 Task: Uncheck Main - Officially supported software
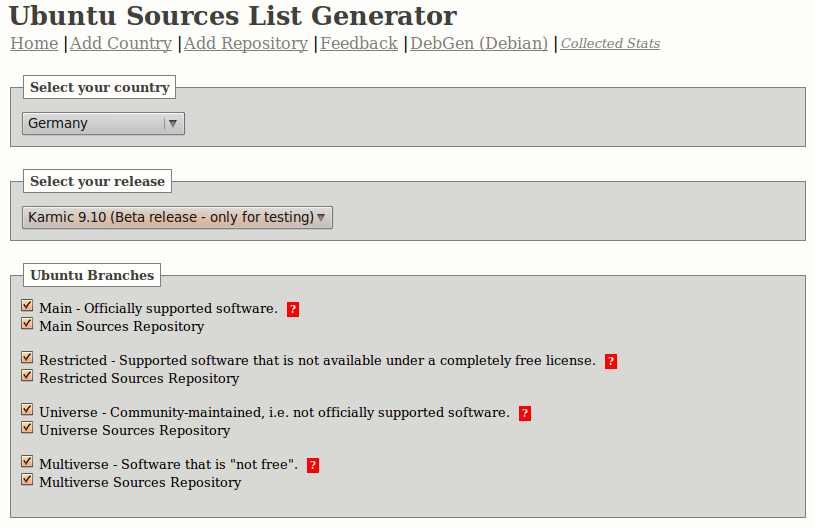27,307
